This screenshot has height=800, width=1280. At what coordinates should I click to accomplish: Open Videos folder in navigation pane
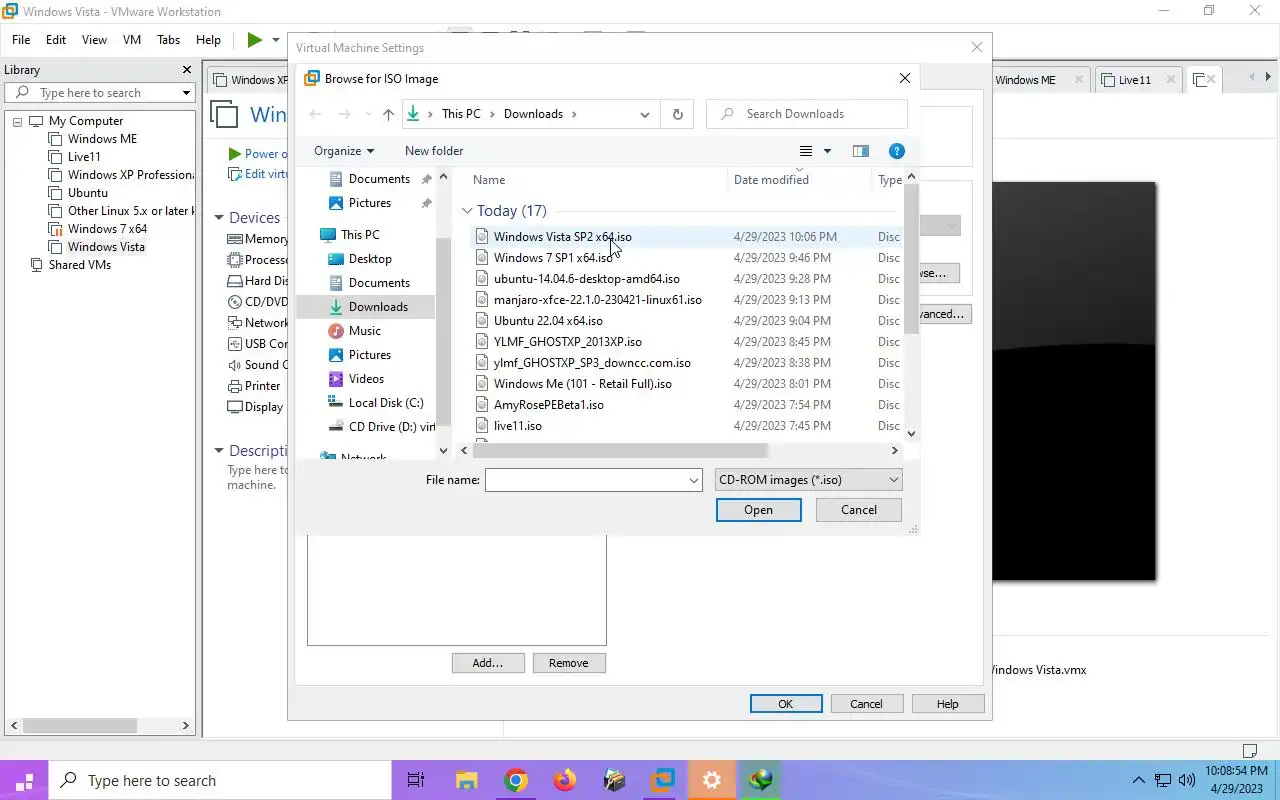(x=366, y=379)
